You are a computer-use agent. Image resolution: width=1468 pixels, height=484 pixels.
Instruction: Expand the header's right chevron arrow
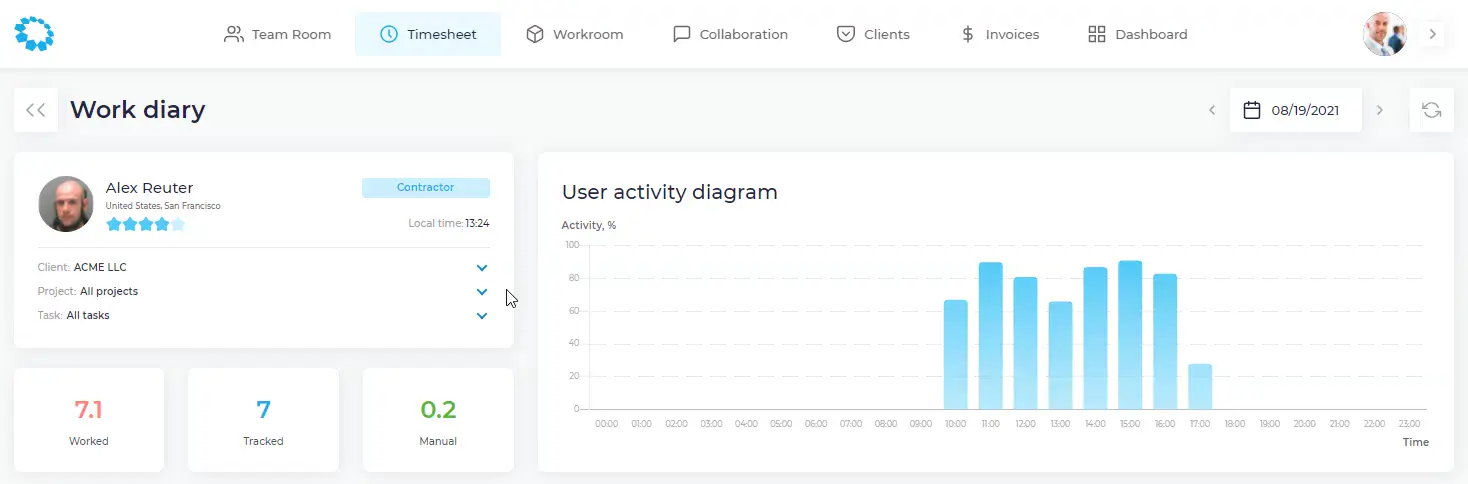[x=1432, y=34]
